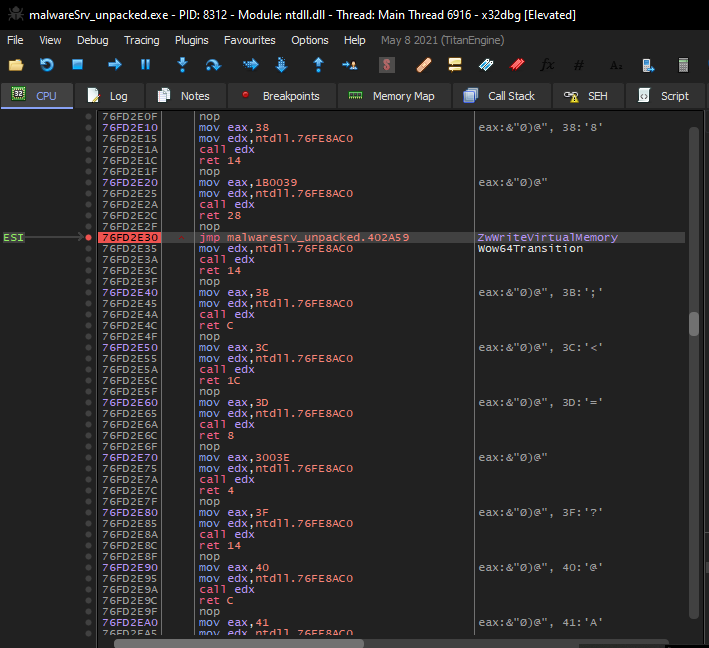Open the Scylla plugin icon
The image size is (709, 648).
point(386,65)
